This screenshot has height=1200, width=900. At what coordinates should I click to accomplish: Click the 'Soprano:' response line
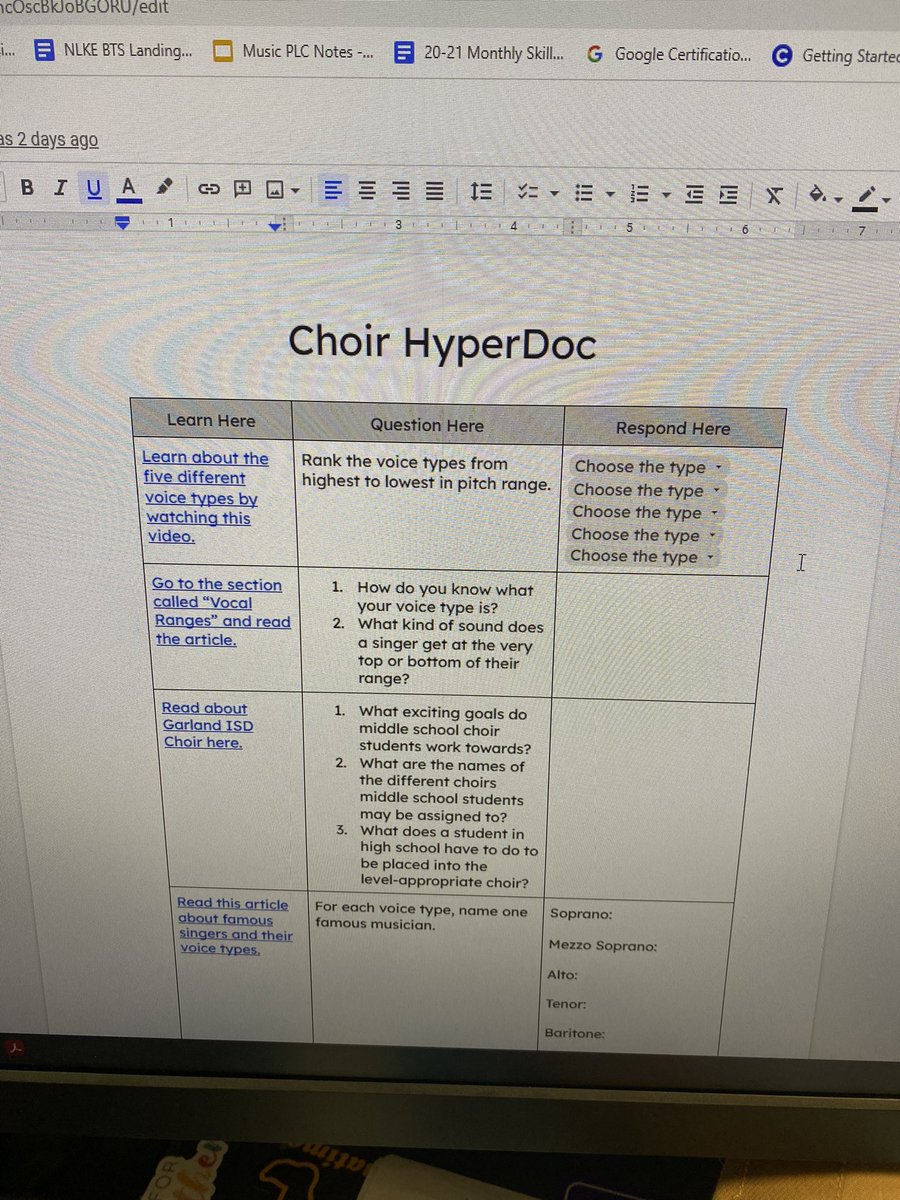[x=582, y=914]
